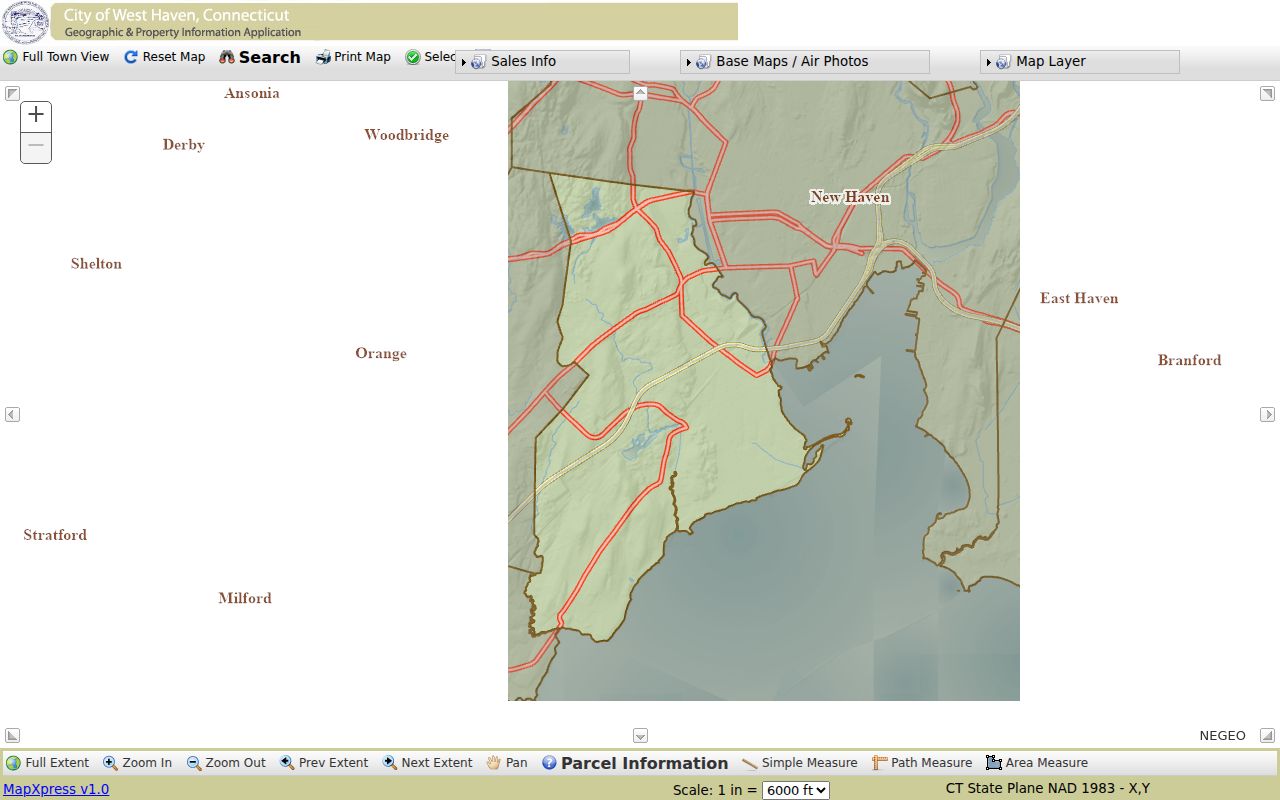This screenshot has width=1280, height=800.
Task: Expand the Map Layer panel
Action: [x=1080, y=62]
